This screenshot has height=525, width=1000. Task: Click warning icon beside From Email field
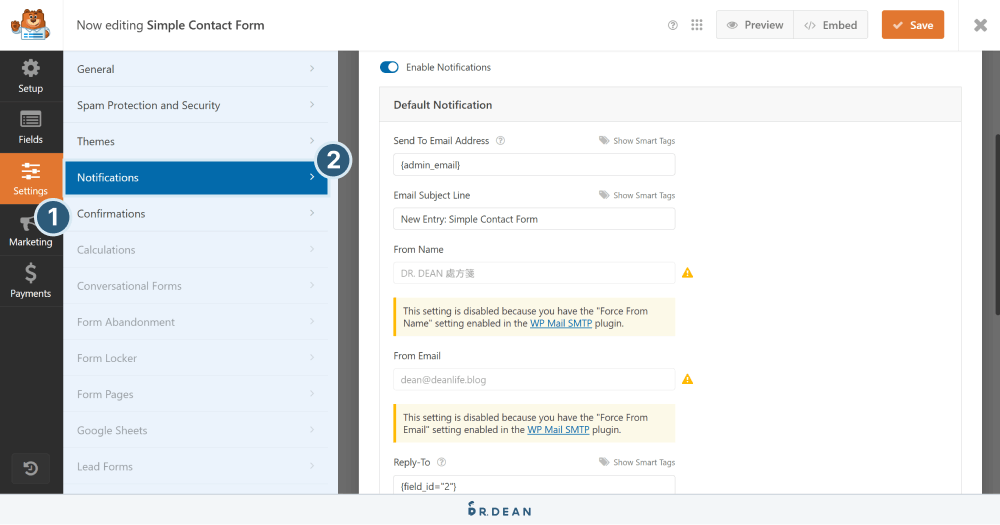tap(688, 379)
